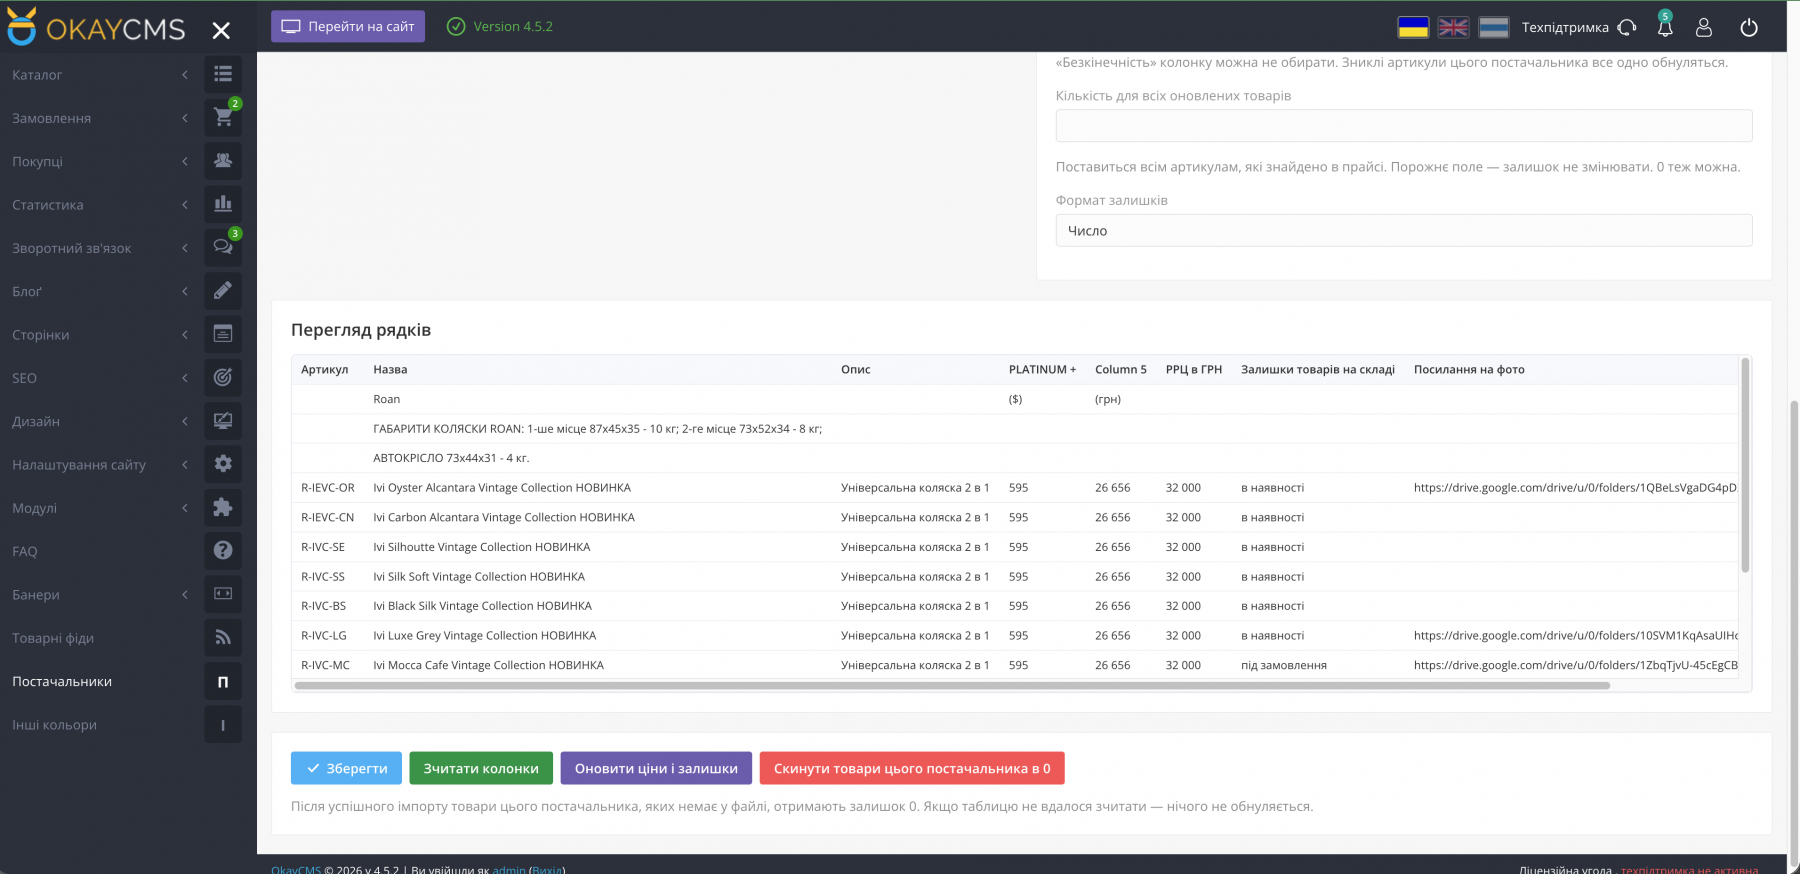The height and width of the screenshot is (874, 1800).
Task: Expand the Модулі menu chevron
Action: pos(185,508)
